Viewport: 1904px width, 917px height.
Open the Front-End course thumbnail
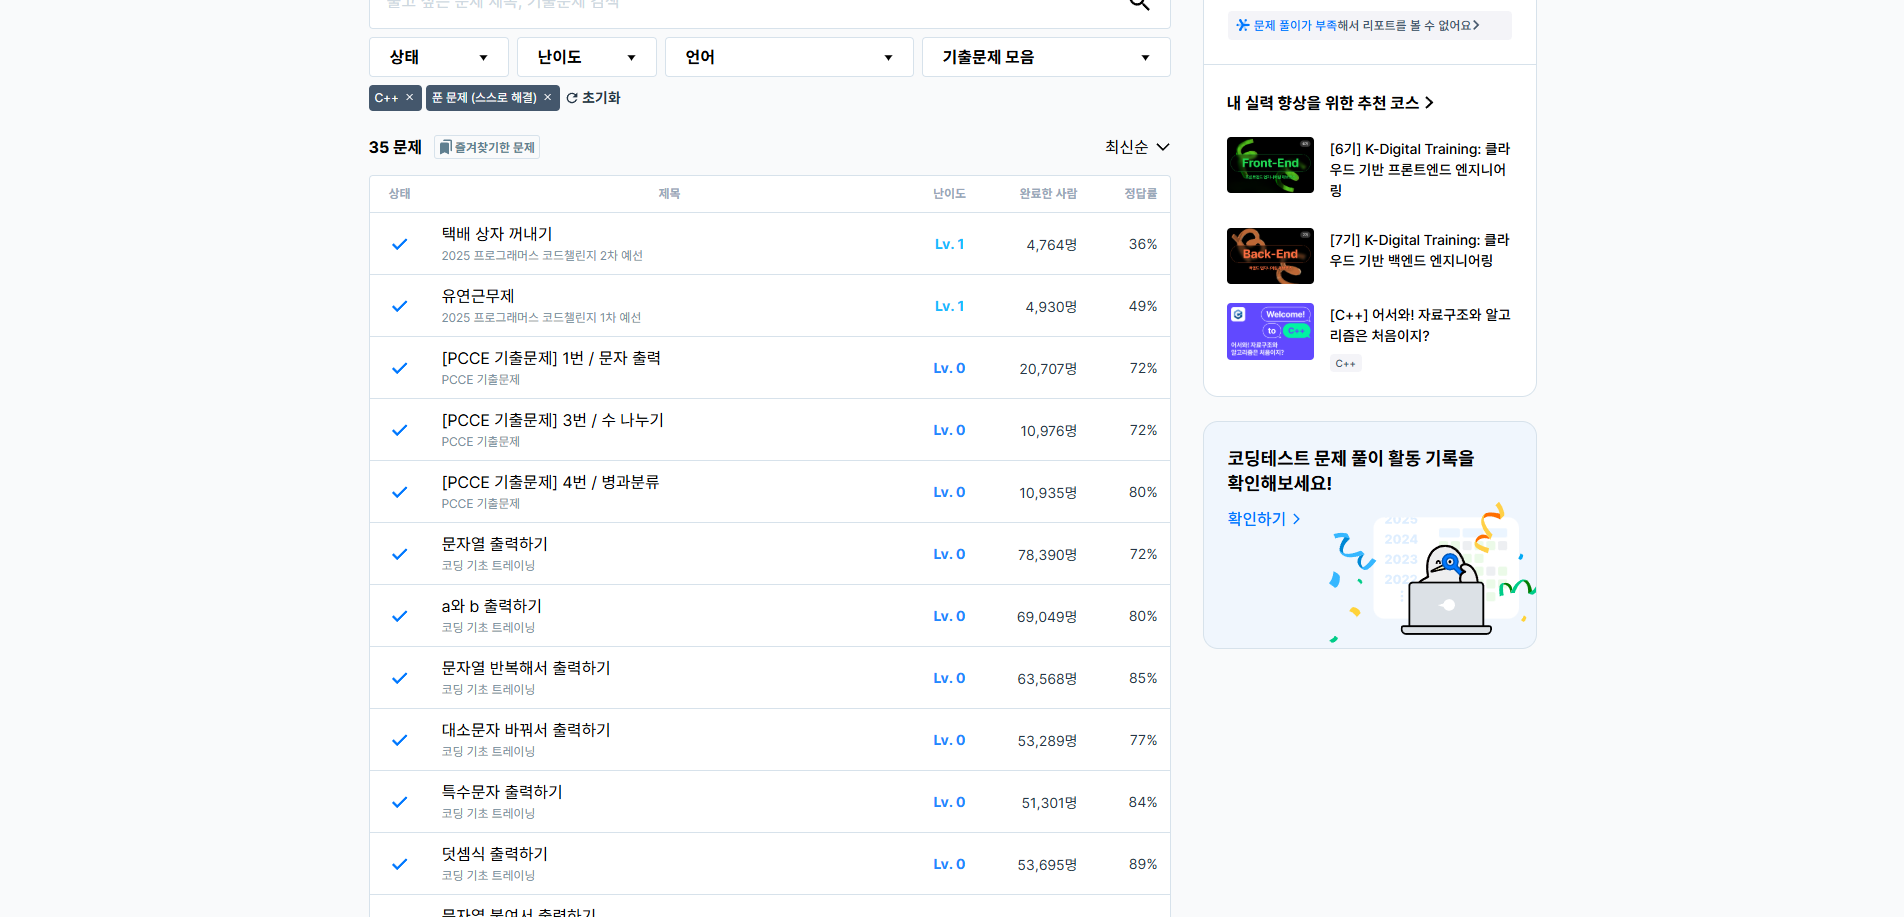[x=1270, y=165]
